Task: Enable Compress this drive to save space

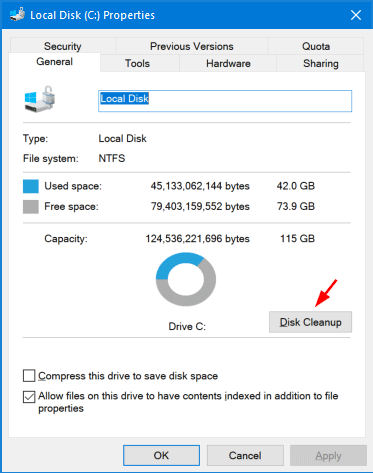Action: coord(29,376)
